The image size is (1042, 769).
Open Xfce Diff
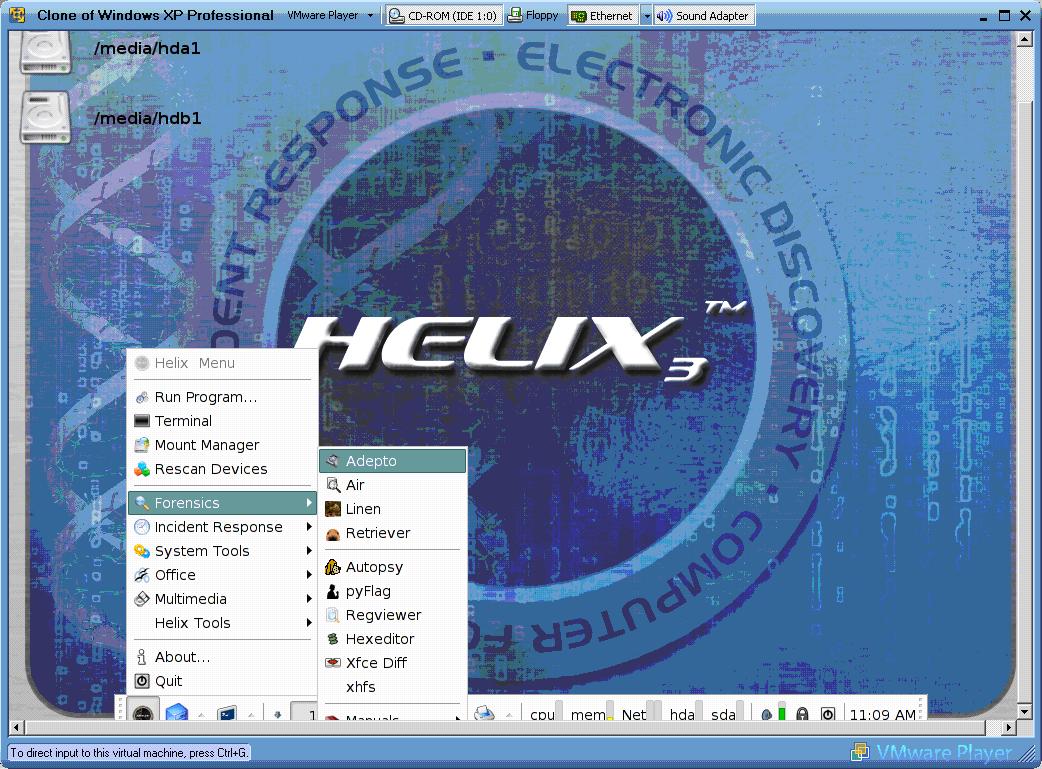tap(393, 663)
